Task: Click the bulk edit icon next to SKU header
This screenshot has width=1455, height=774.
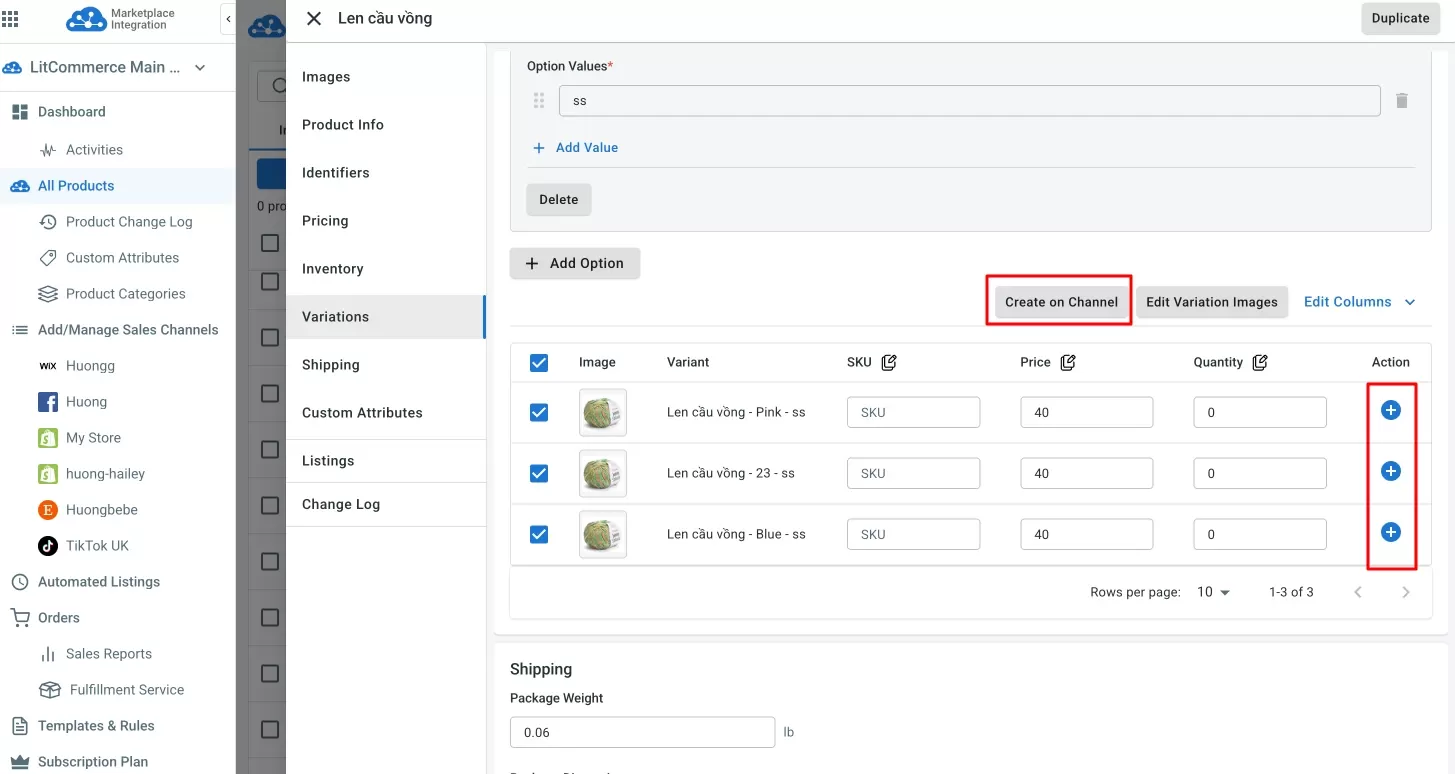Action: pyautogui.click(x=889, y=362)
